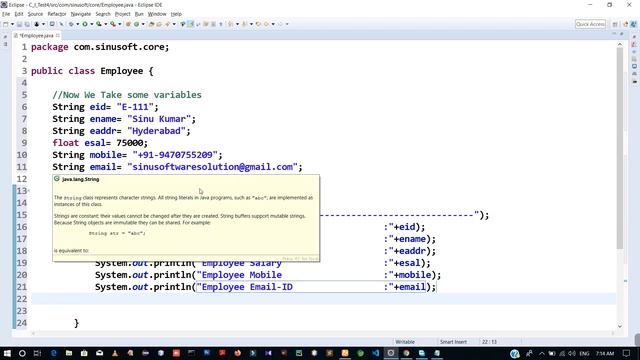Expand the Back navigation history dropdown
The image size is (640, 360).
point(273,24)
